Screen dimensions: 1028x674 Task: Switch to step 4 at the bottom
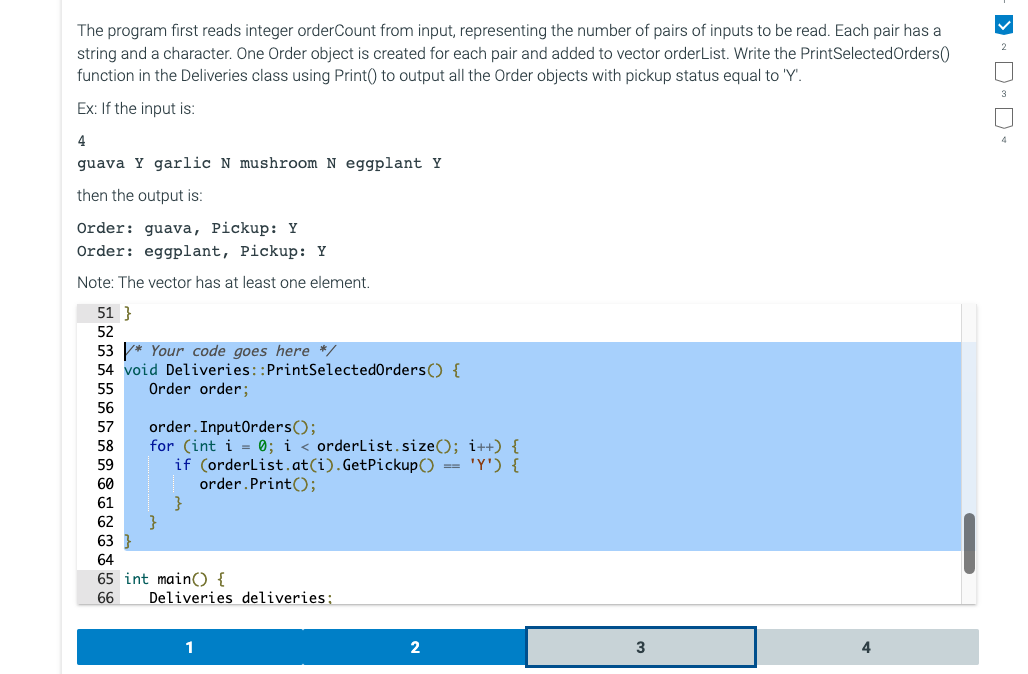tap(866, 647)
